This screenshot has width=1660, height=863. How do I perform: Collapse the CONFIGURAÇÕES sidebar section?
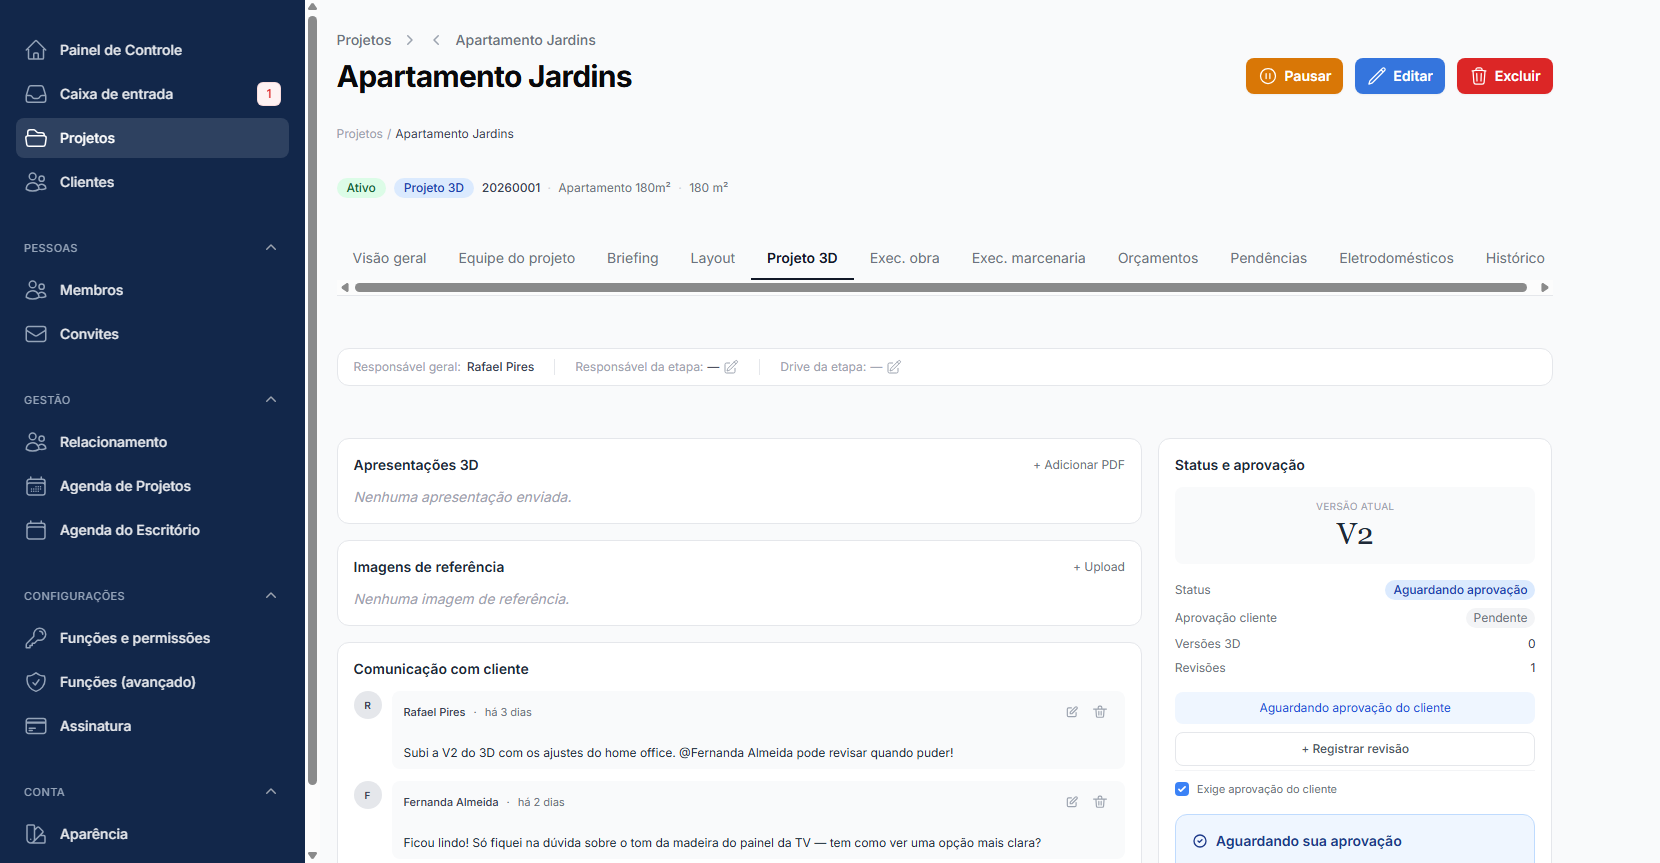[x=271, y=596]
